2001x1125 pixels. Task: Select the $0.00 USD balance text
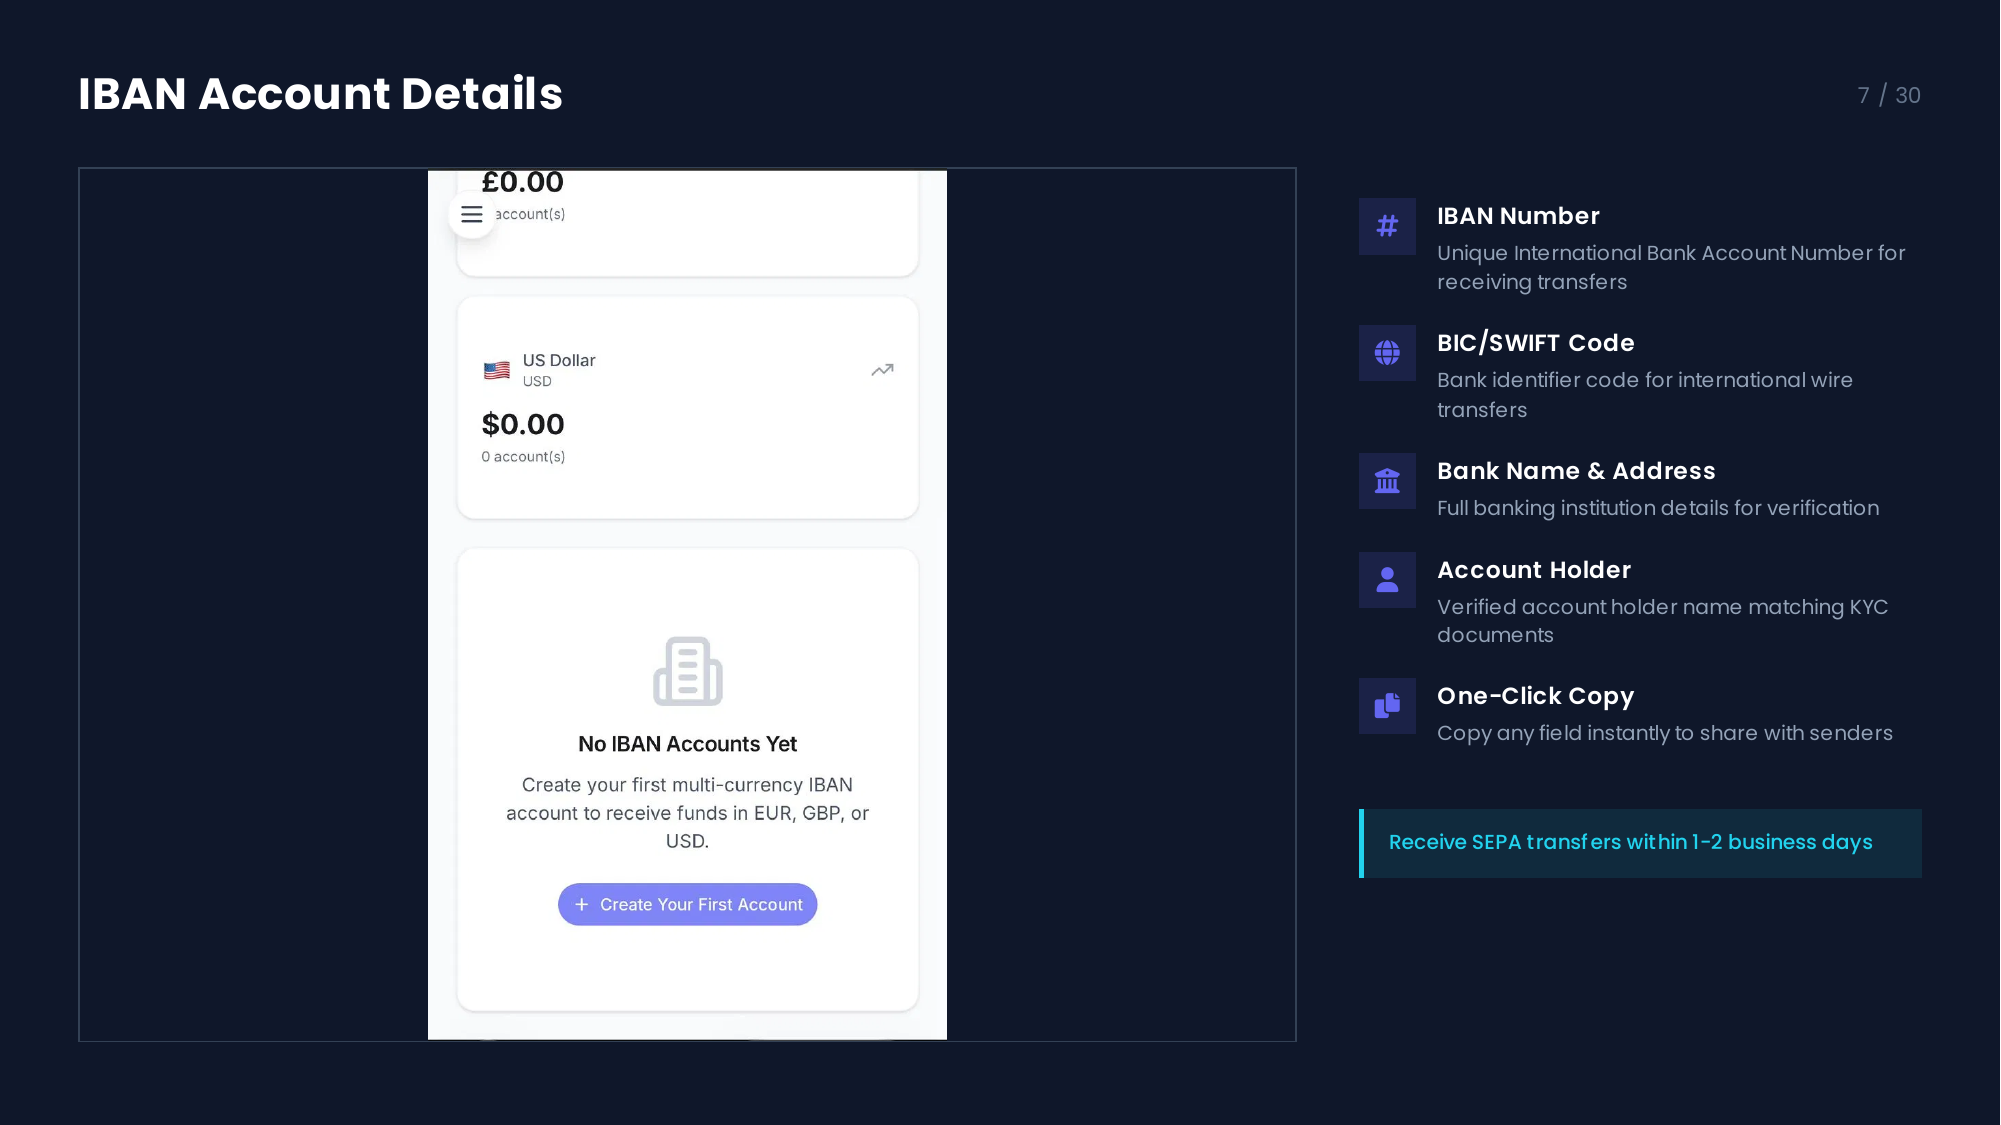522,424
